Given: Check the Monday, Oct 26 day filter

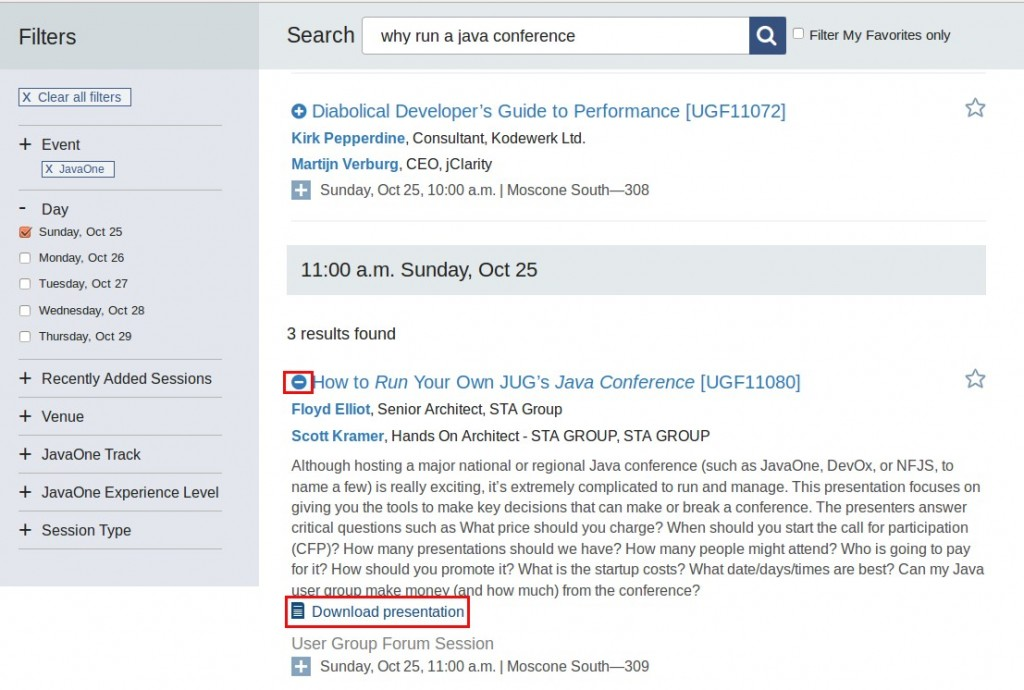Looking at the screenshot, I should click(25, 258).
